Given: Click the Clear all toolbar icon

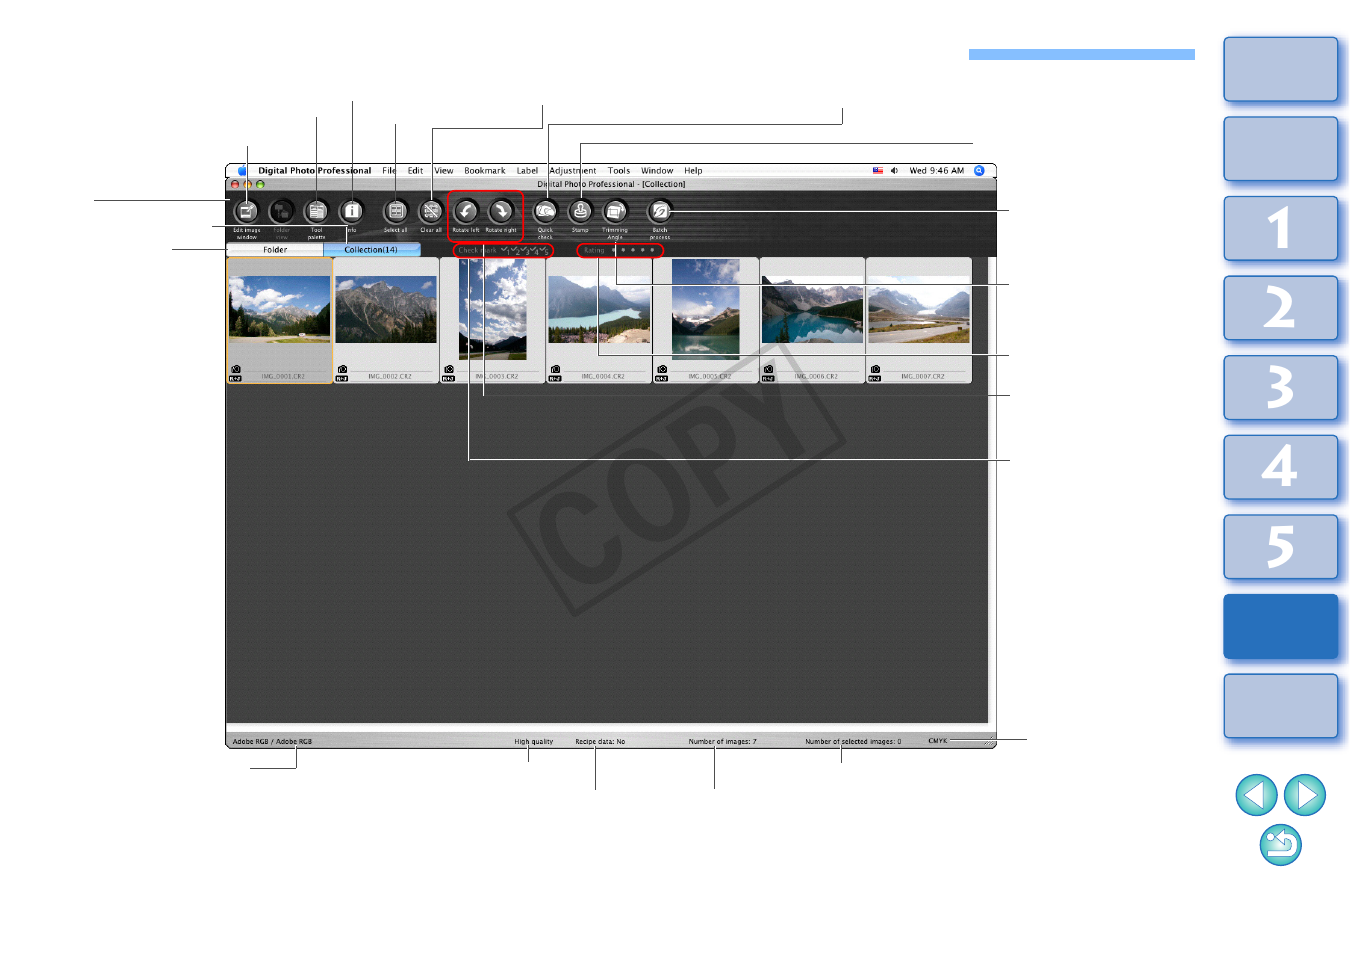Looking at the screenshot, I should tap(431, 212).
